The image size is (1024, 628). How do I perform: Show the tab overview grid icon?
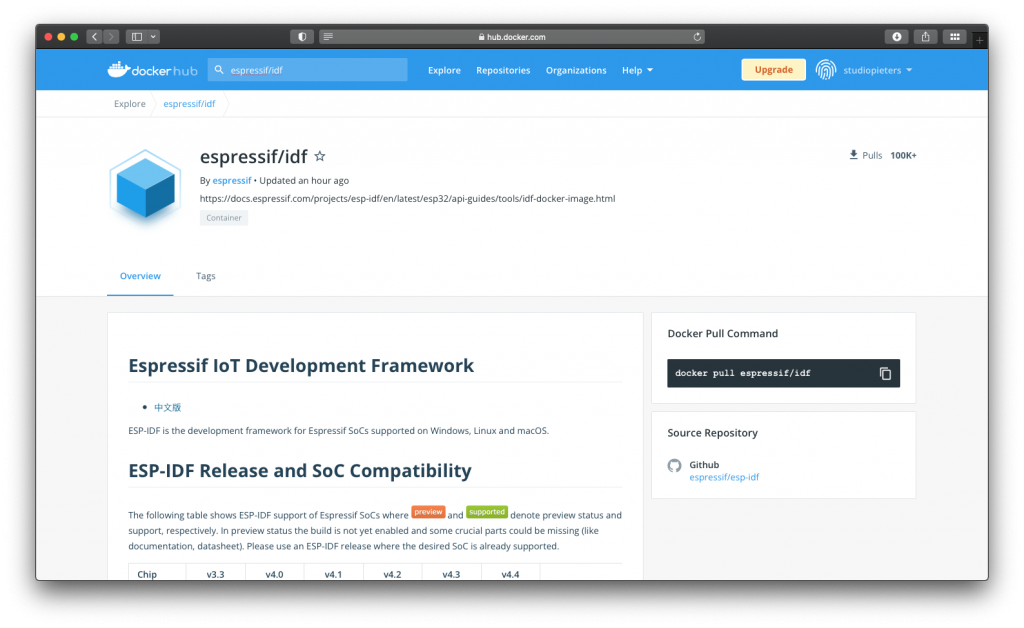point(954,37)
